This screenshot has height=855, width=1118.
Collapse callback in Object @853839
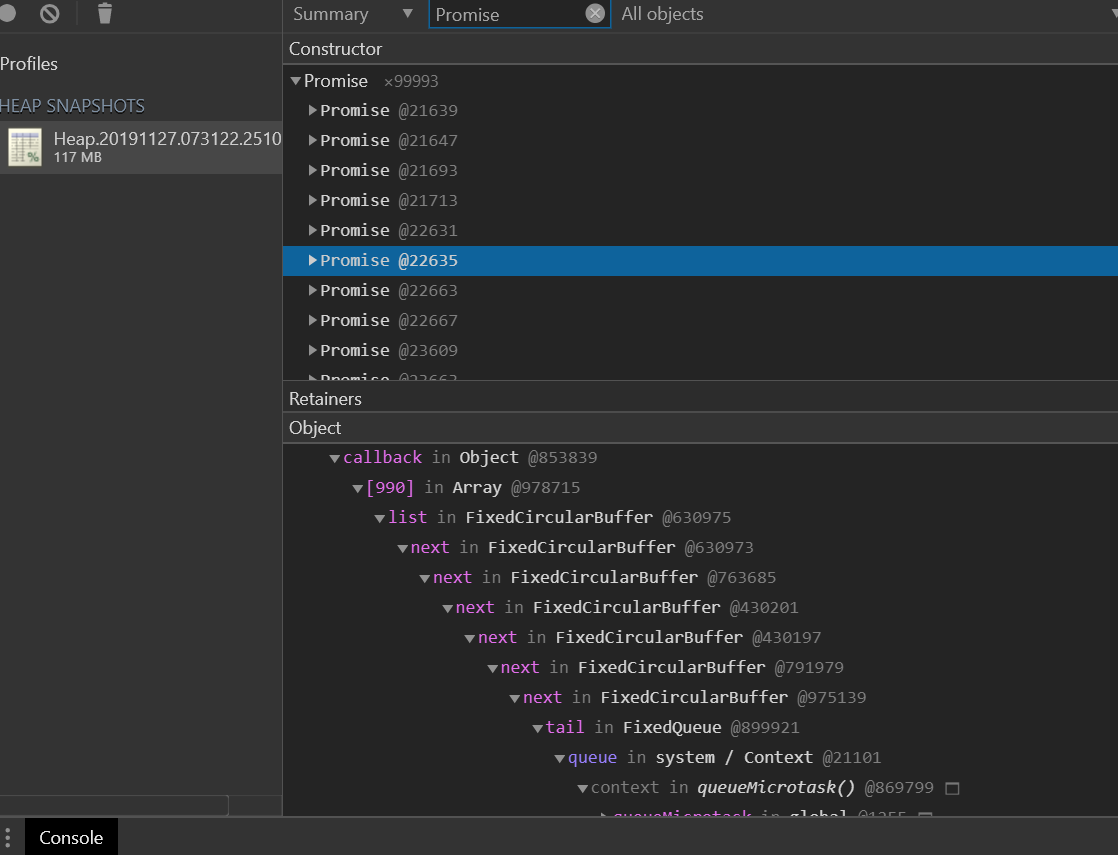(x=334, y=459)
